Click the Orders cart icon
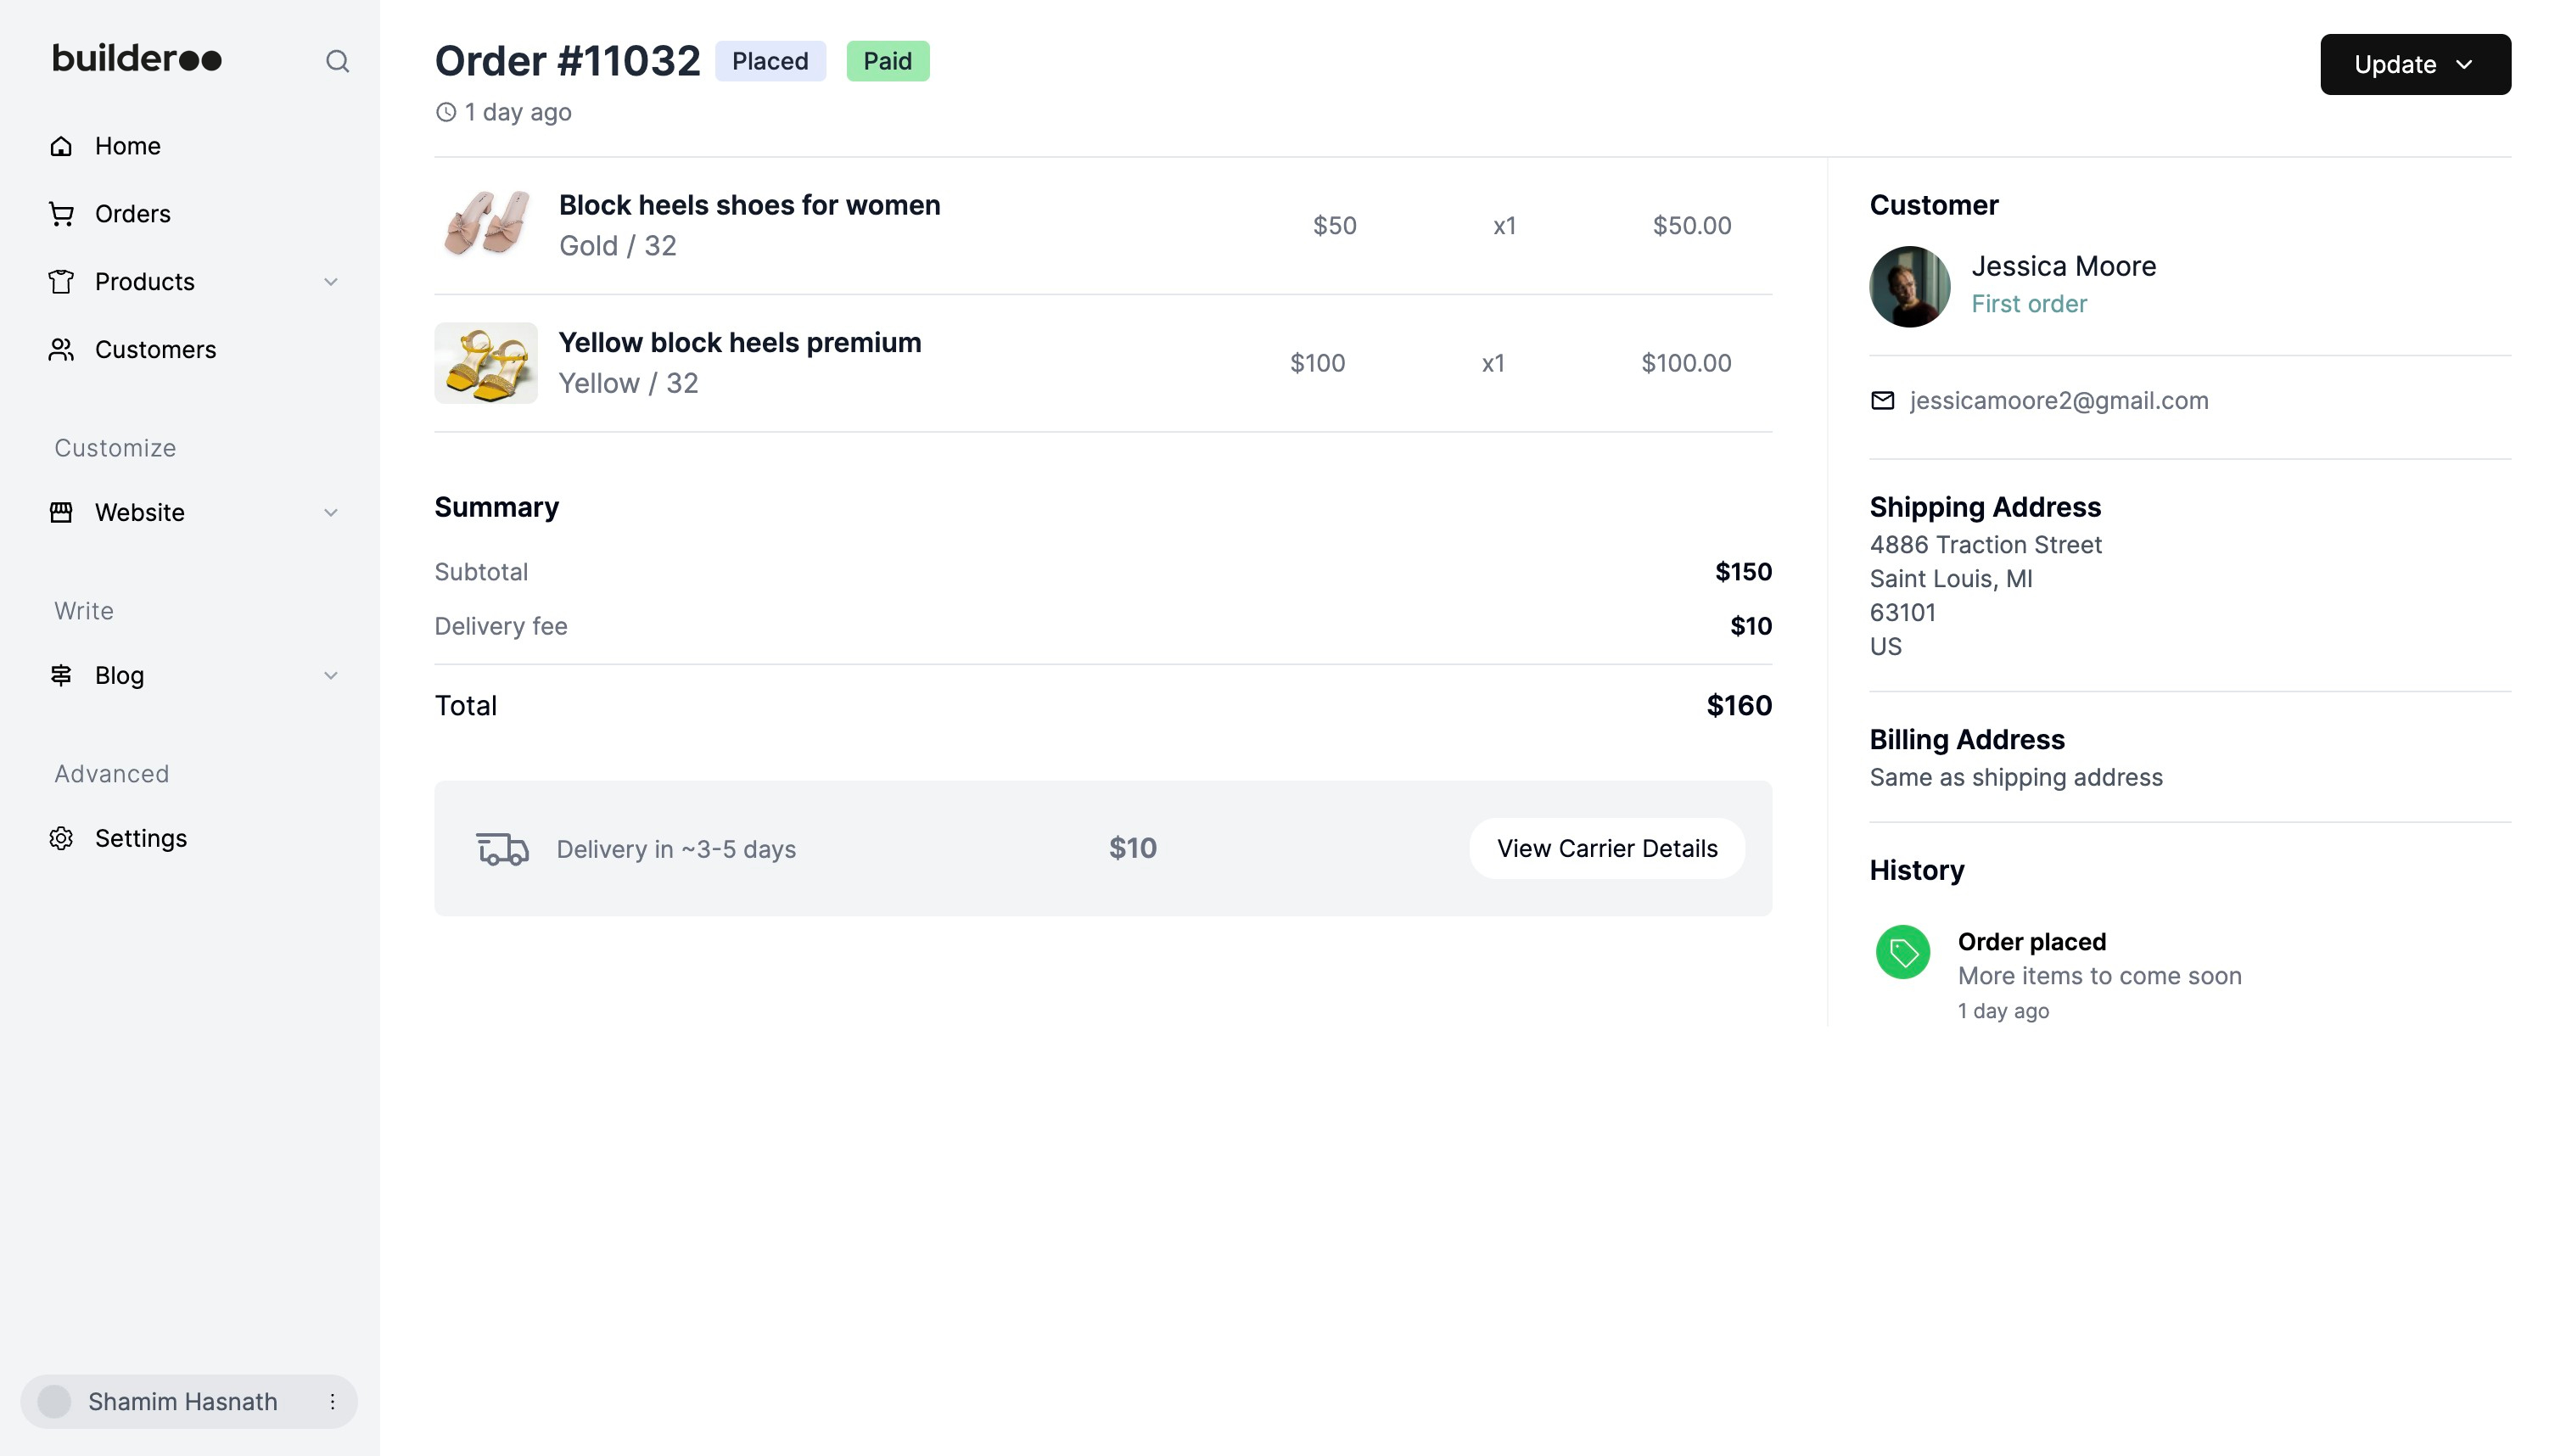The width and height of the screenshot is (2566, 1456). click(x=61, y=214)
